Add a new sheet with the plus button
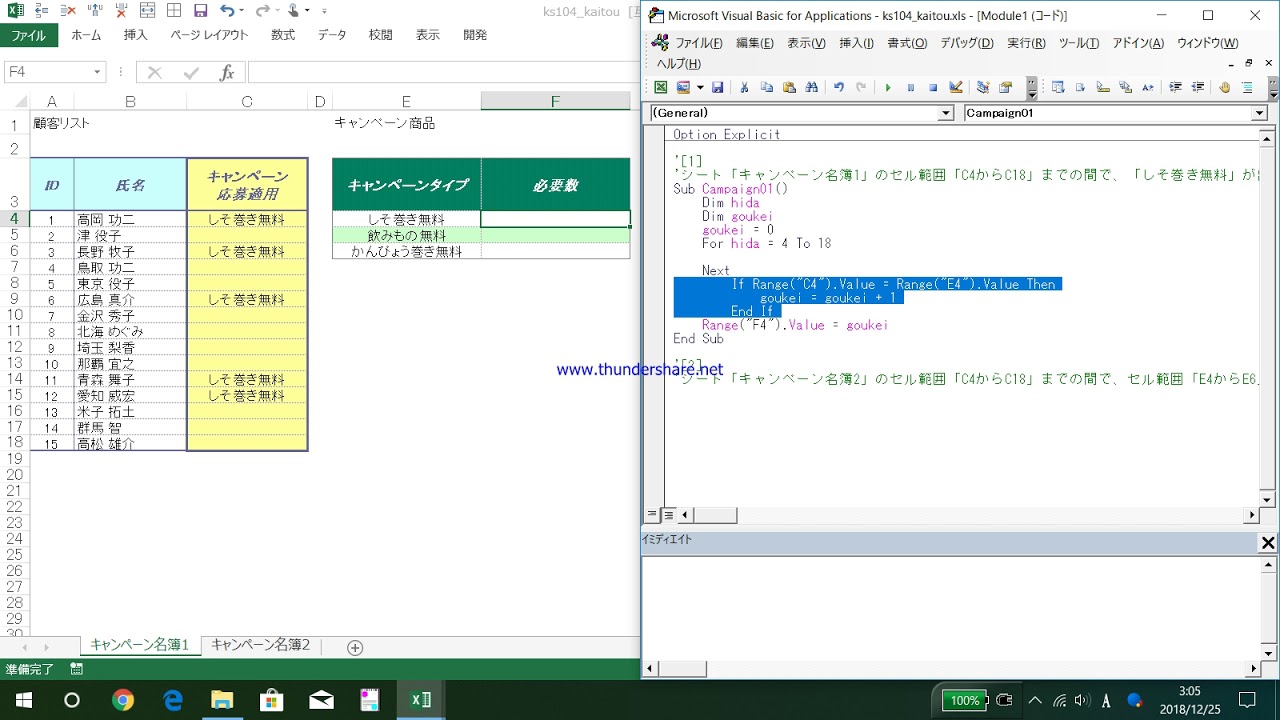 355,647
